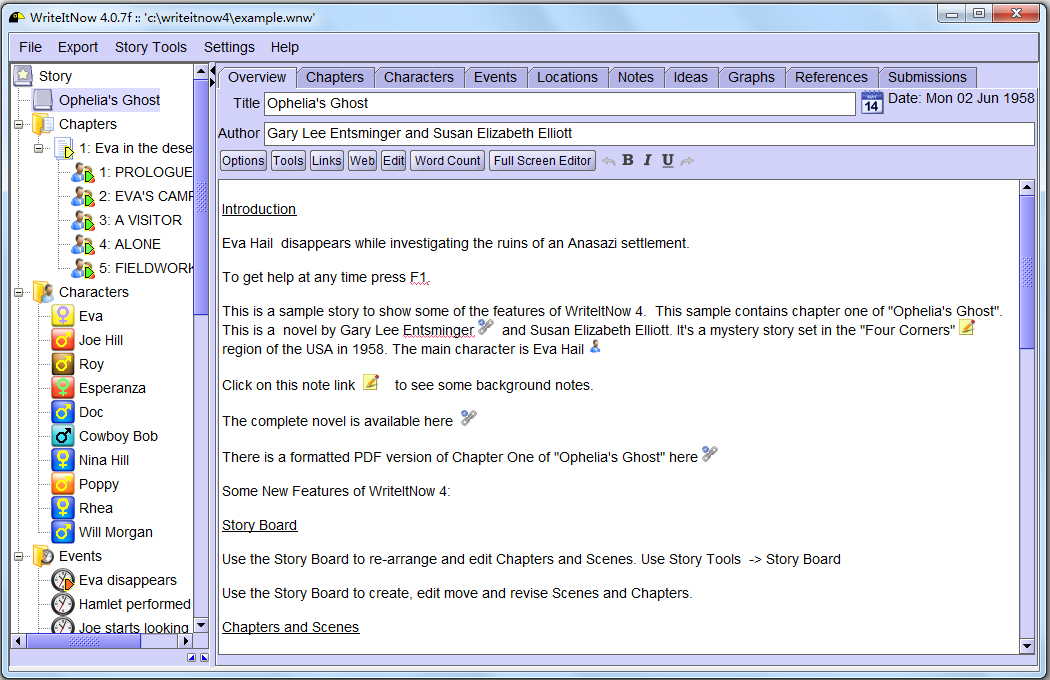Screen dimensions: 1050x680
Task: Collapse the Eva in the desert chapter node
Action: point(38,148)
